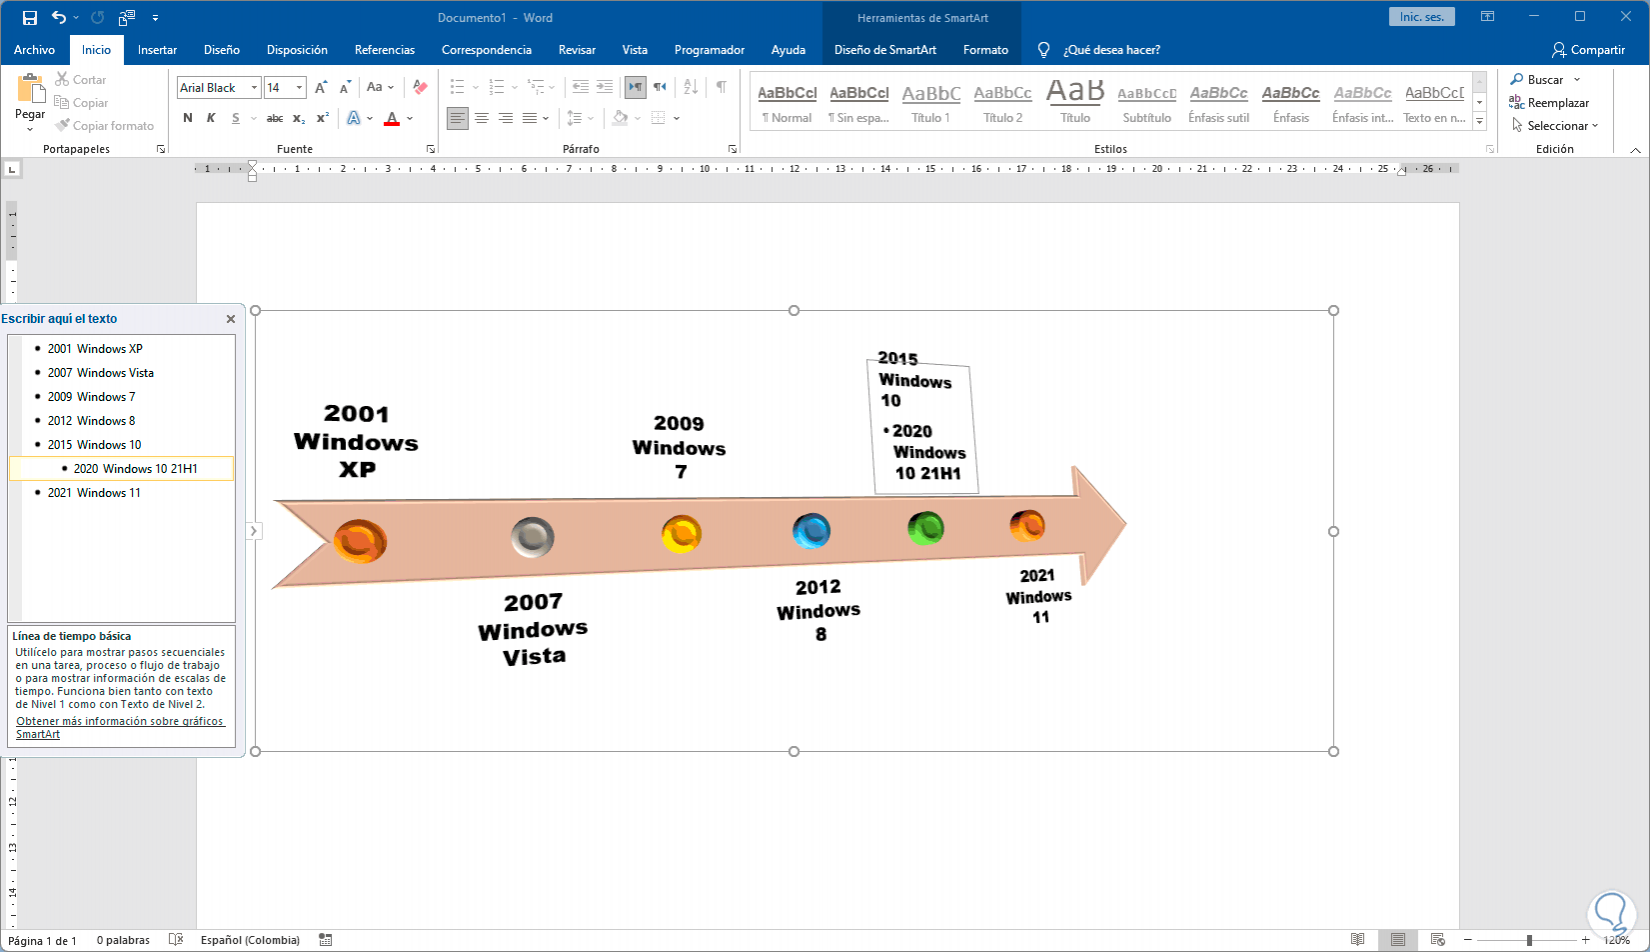The image size is (1650, 952).
Task: Open the Archivo menu
Action: pyautogui.click(x=34, y=50)
